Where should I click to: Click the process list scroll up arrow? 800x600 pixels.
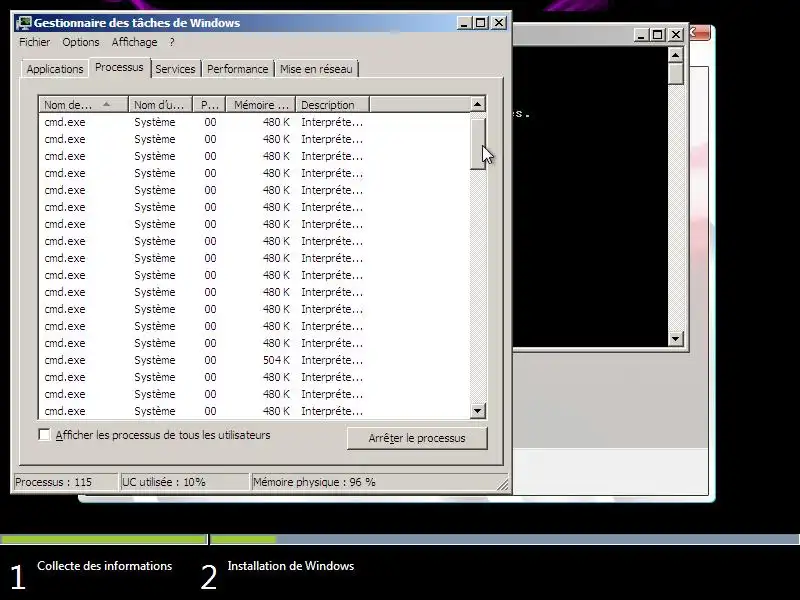478,105
